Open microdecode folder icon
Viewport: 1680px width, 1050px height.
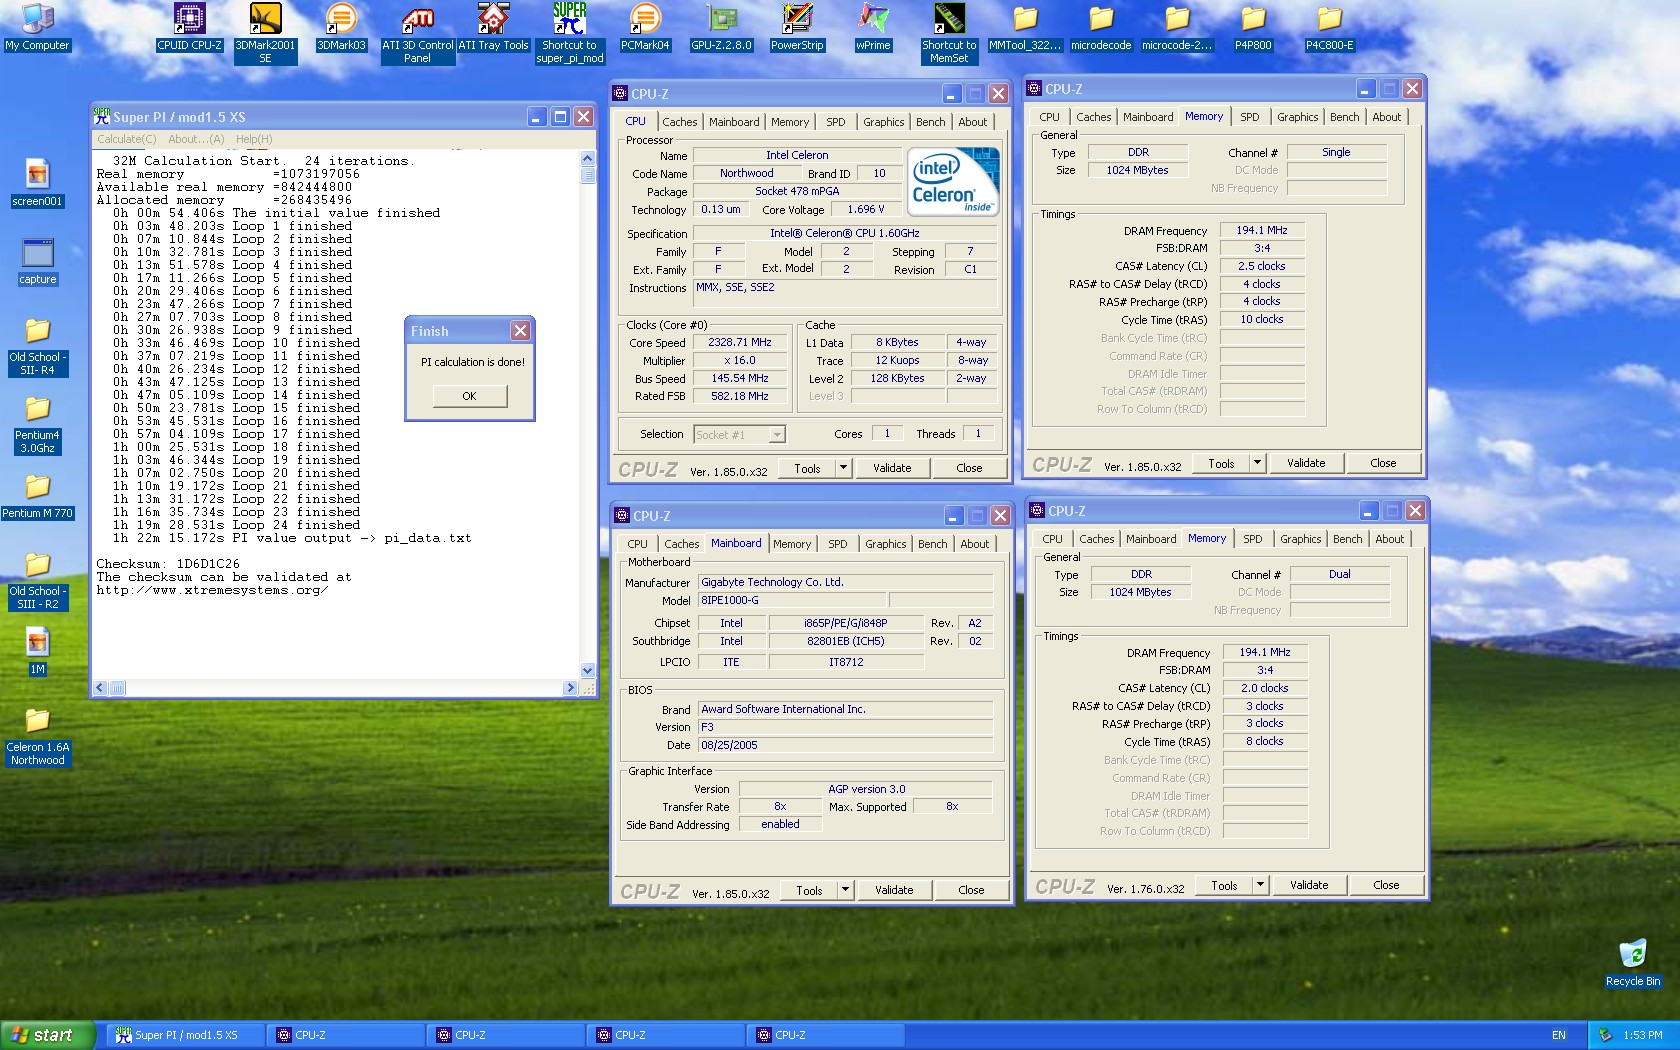pyautogui.click(x=1101, y=27)
